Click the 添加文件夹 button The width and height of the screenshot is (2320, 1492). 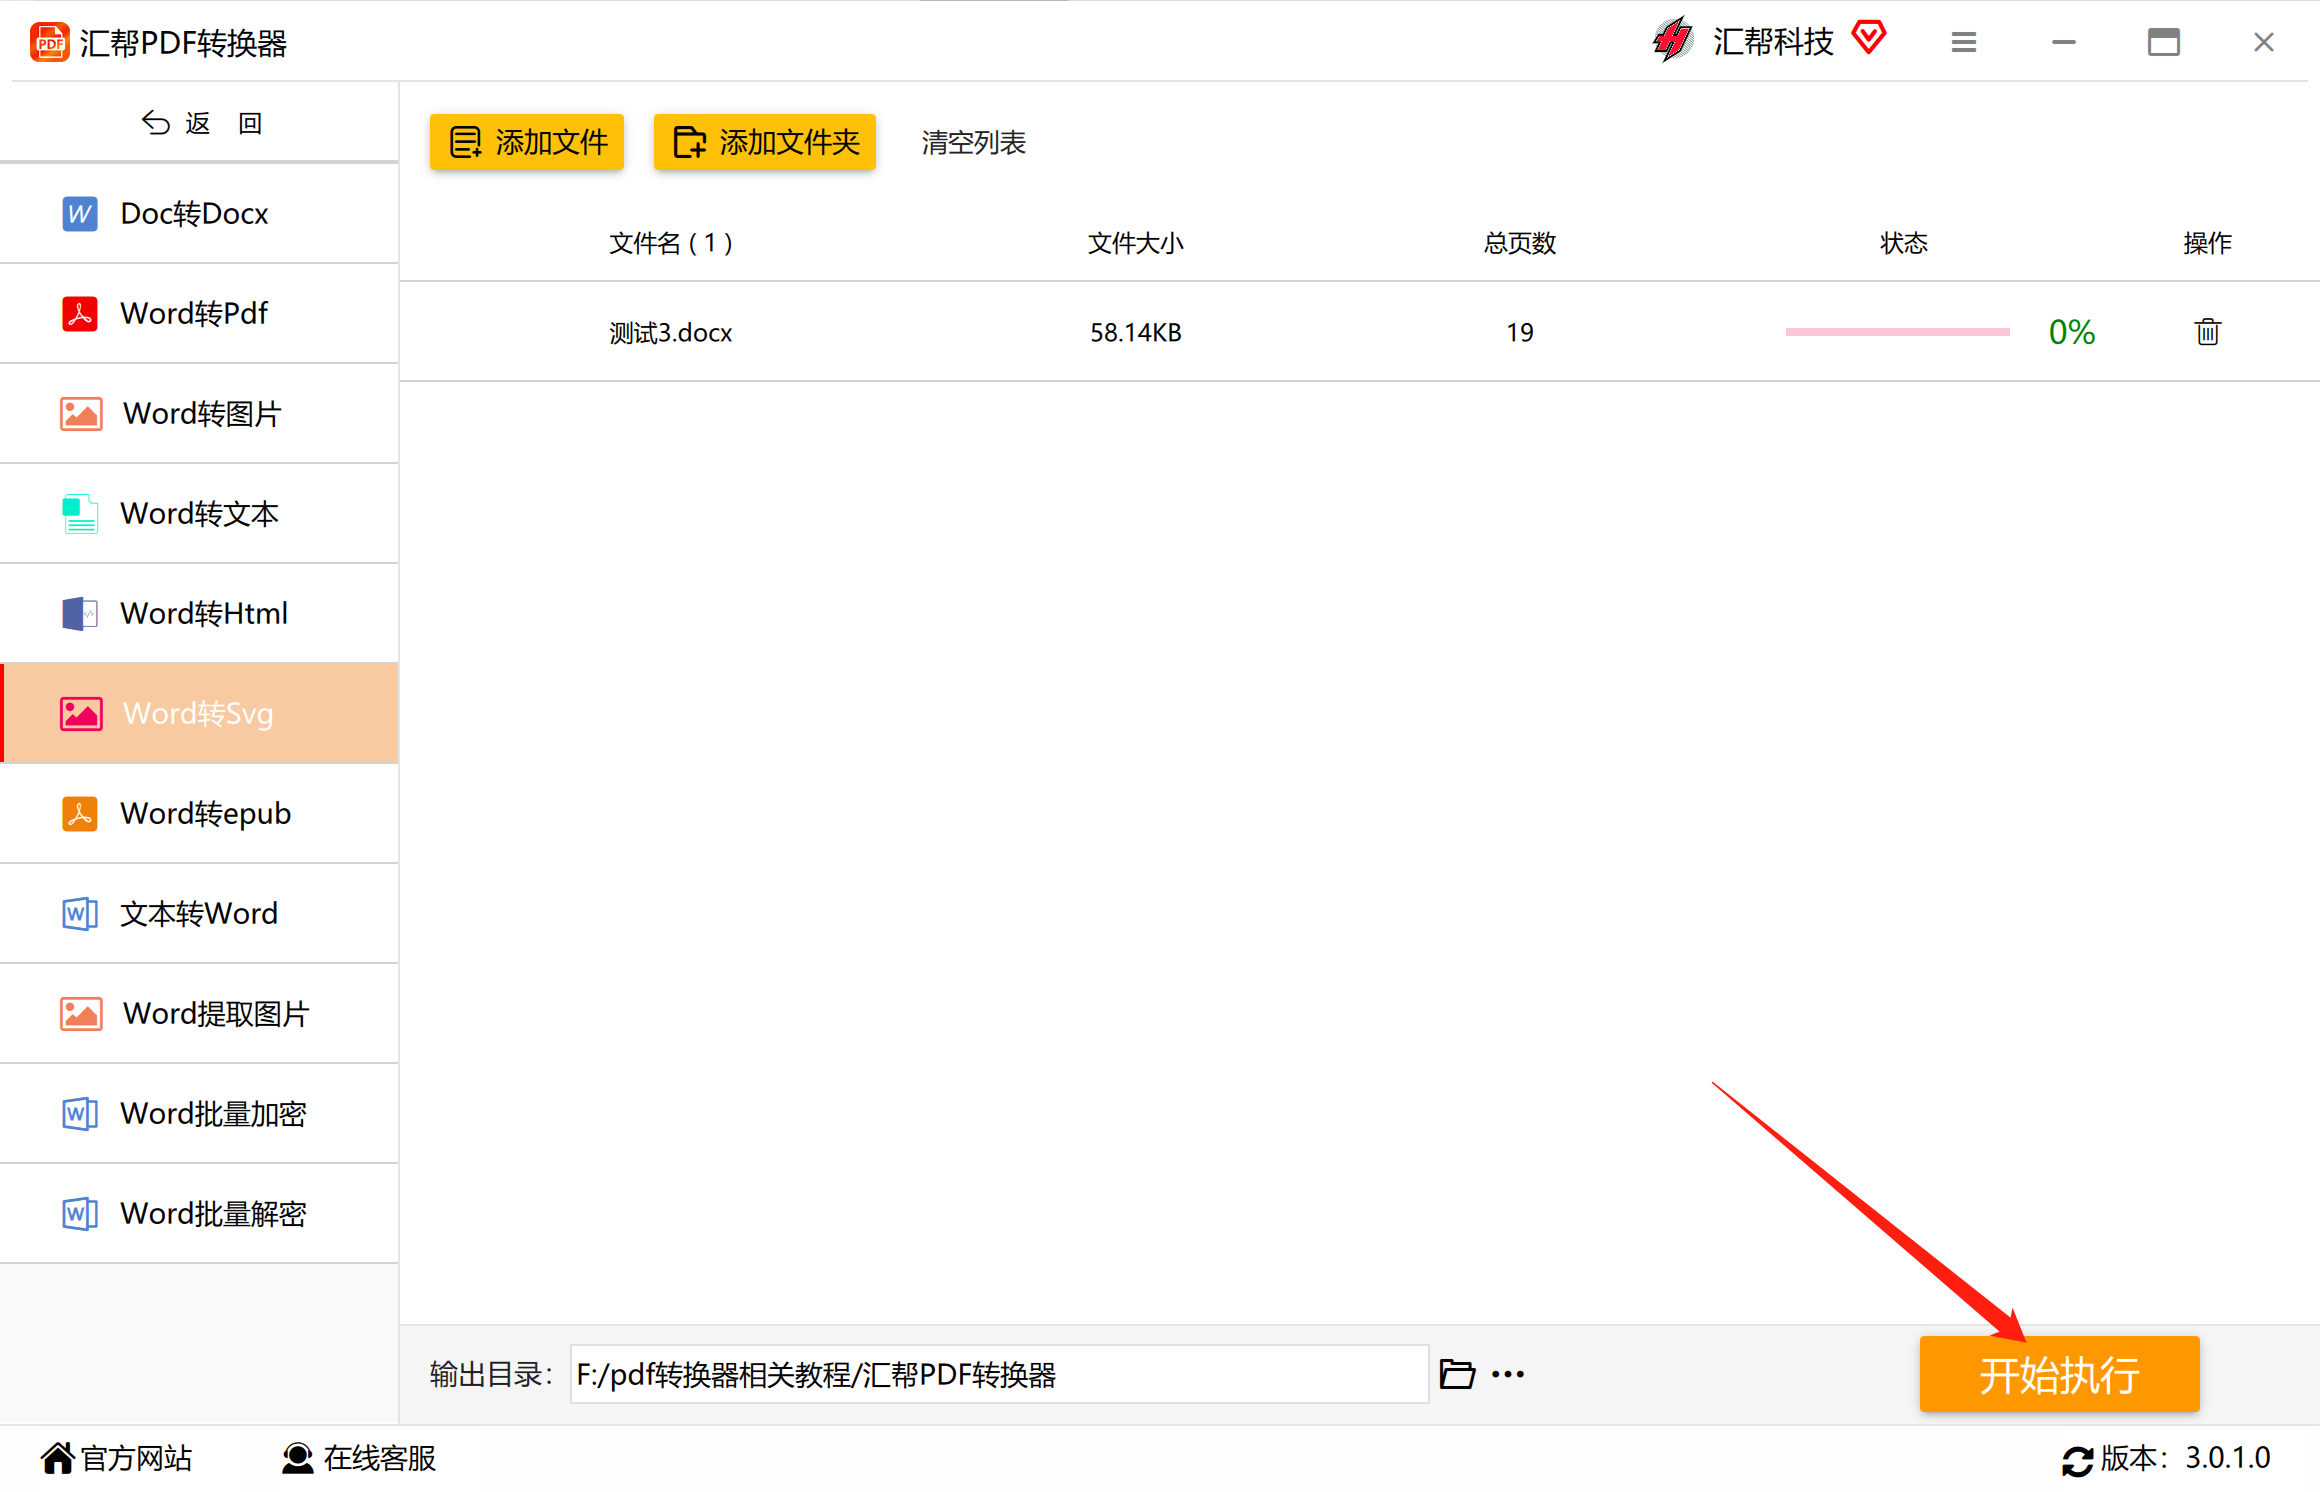(765, 142)
